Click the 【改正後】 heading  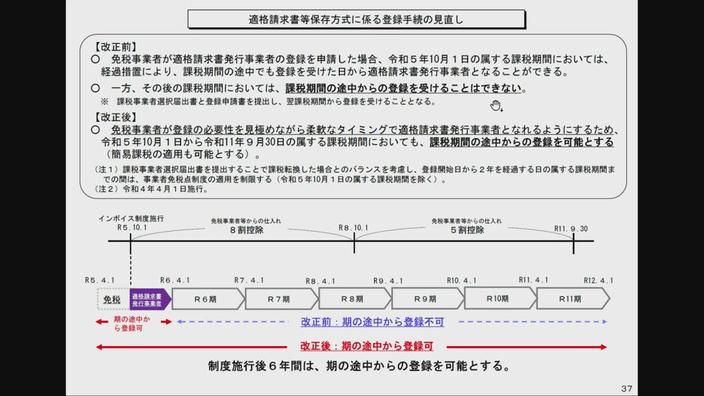coord(115,117)
